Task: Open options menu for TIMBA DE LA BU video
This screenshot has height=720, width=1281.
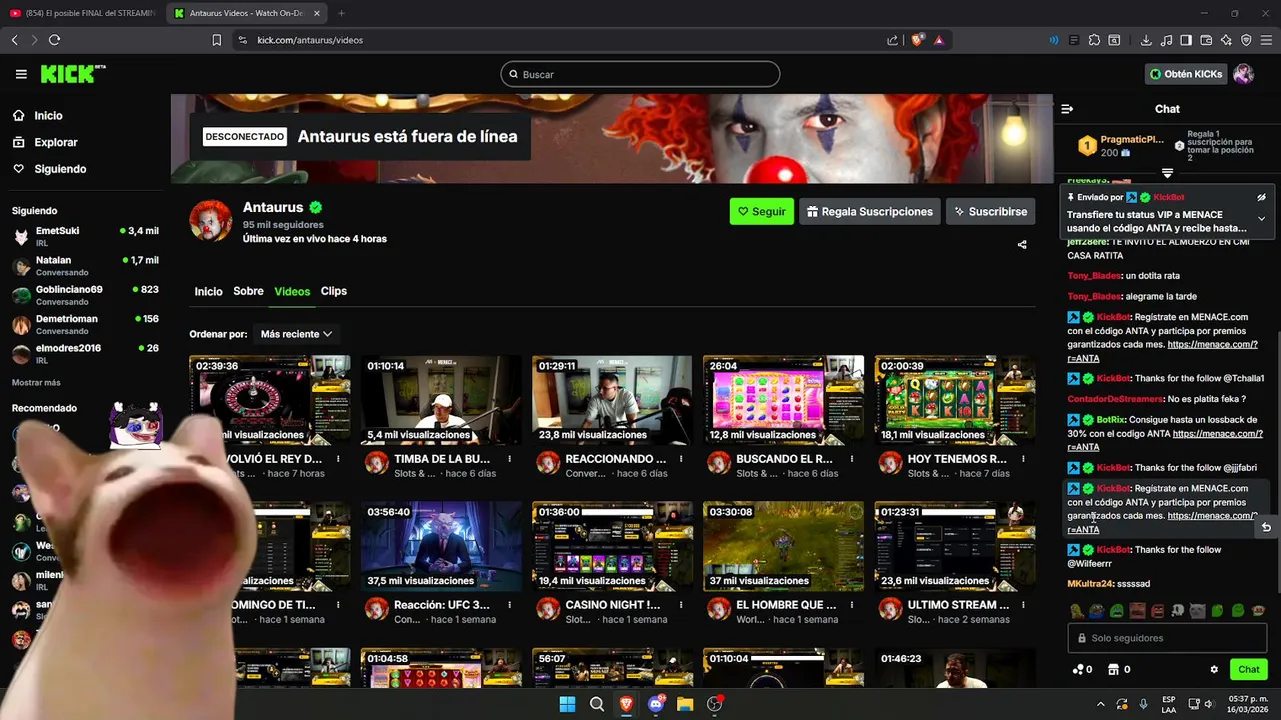Action: [510, 459]
